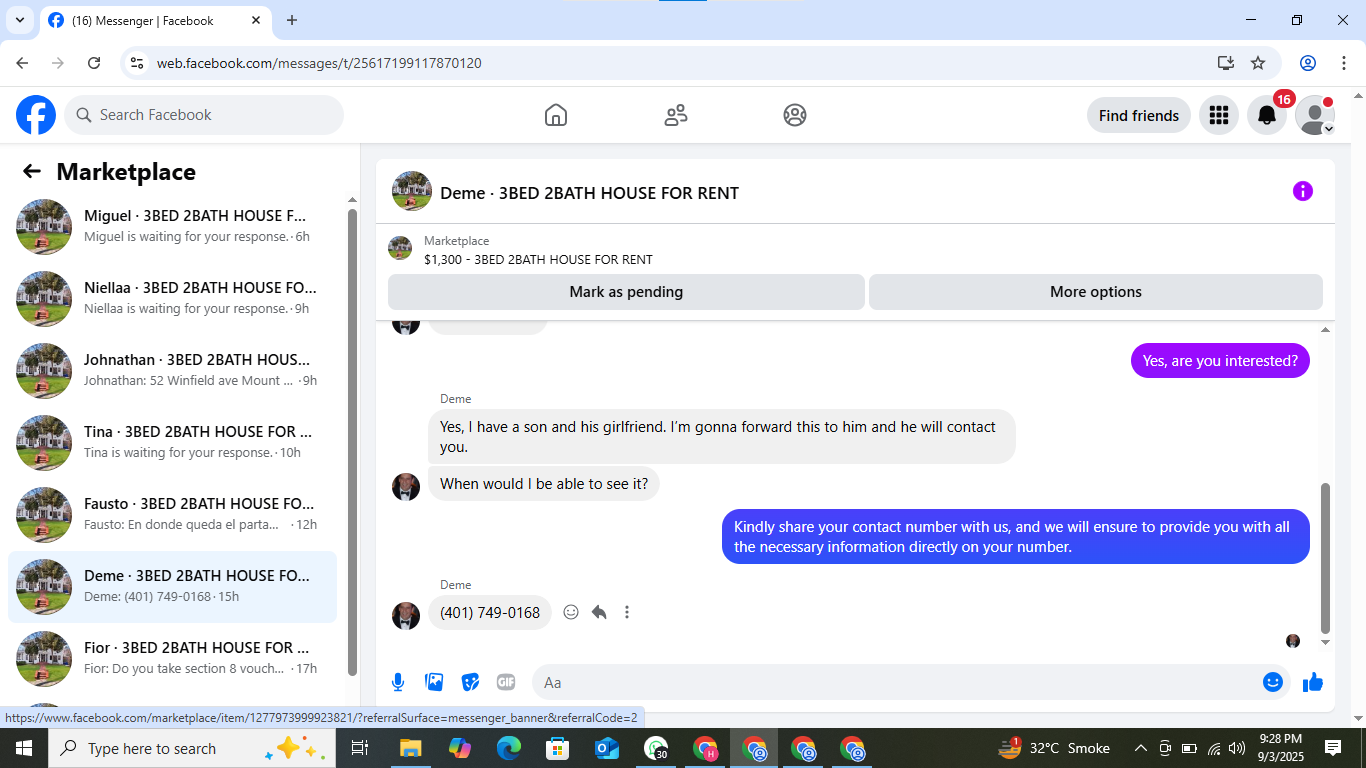Open the account profile menu
This screenshot has height=768, width=1366.
pyautogui.click(x=1315, y=115)
